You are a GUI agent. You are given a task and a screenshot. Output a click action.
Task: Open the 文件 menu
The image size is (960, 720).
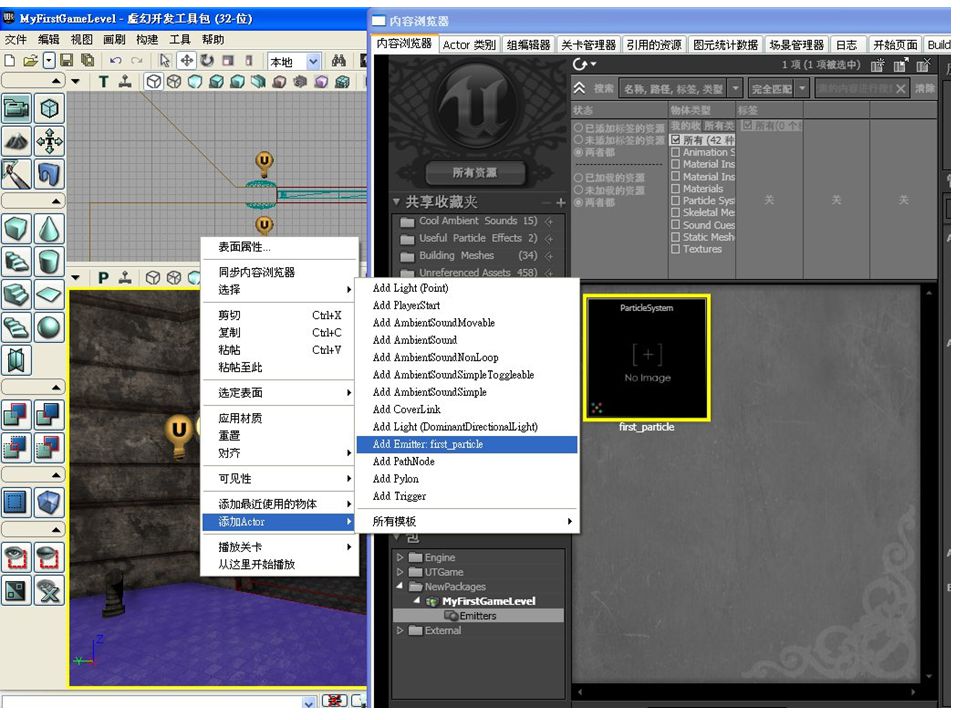15,40
